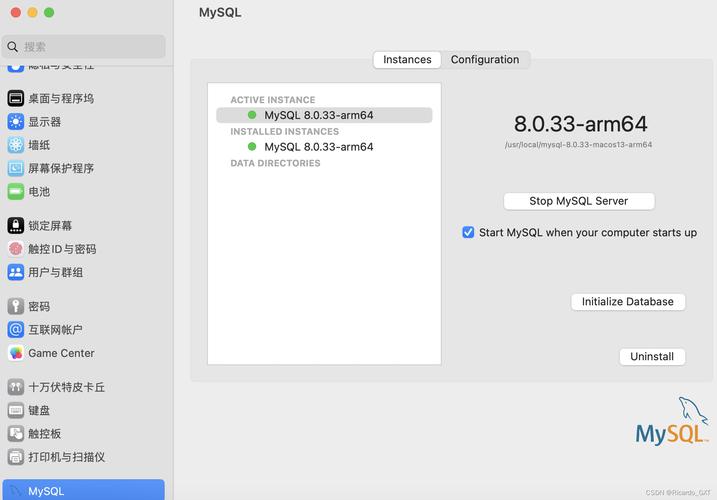This screenshot has width=717, height=500.
Task: Click the red close window button
Action: (16, 12)
